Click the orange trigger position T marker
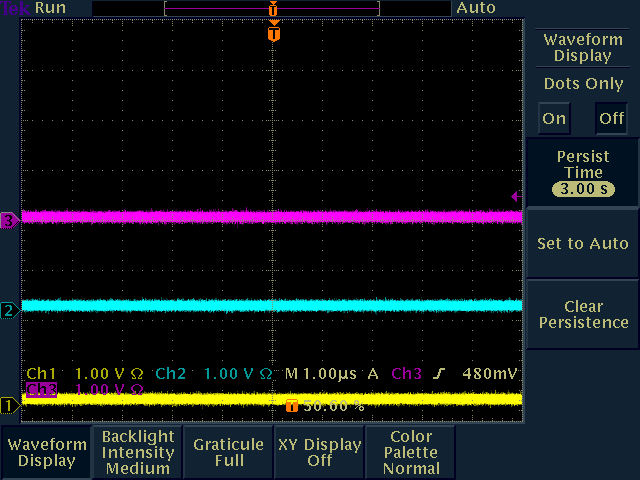The image size is (640, 480). click(274, 34)
